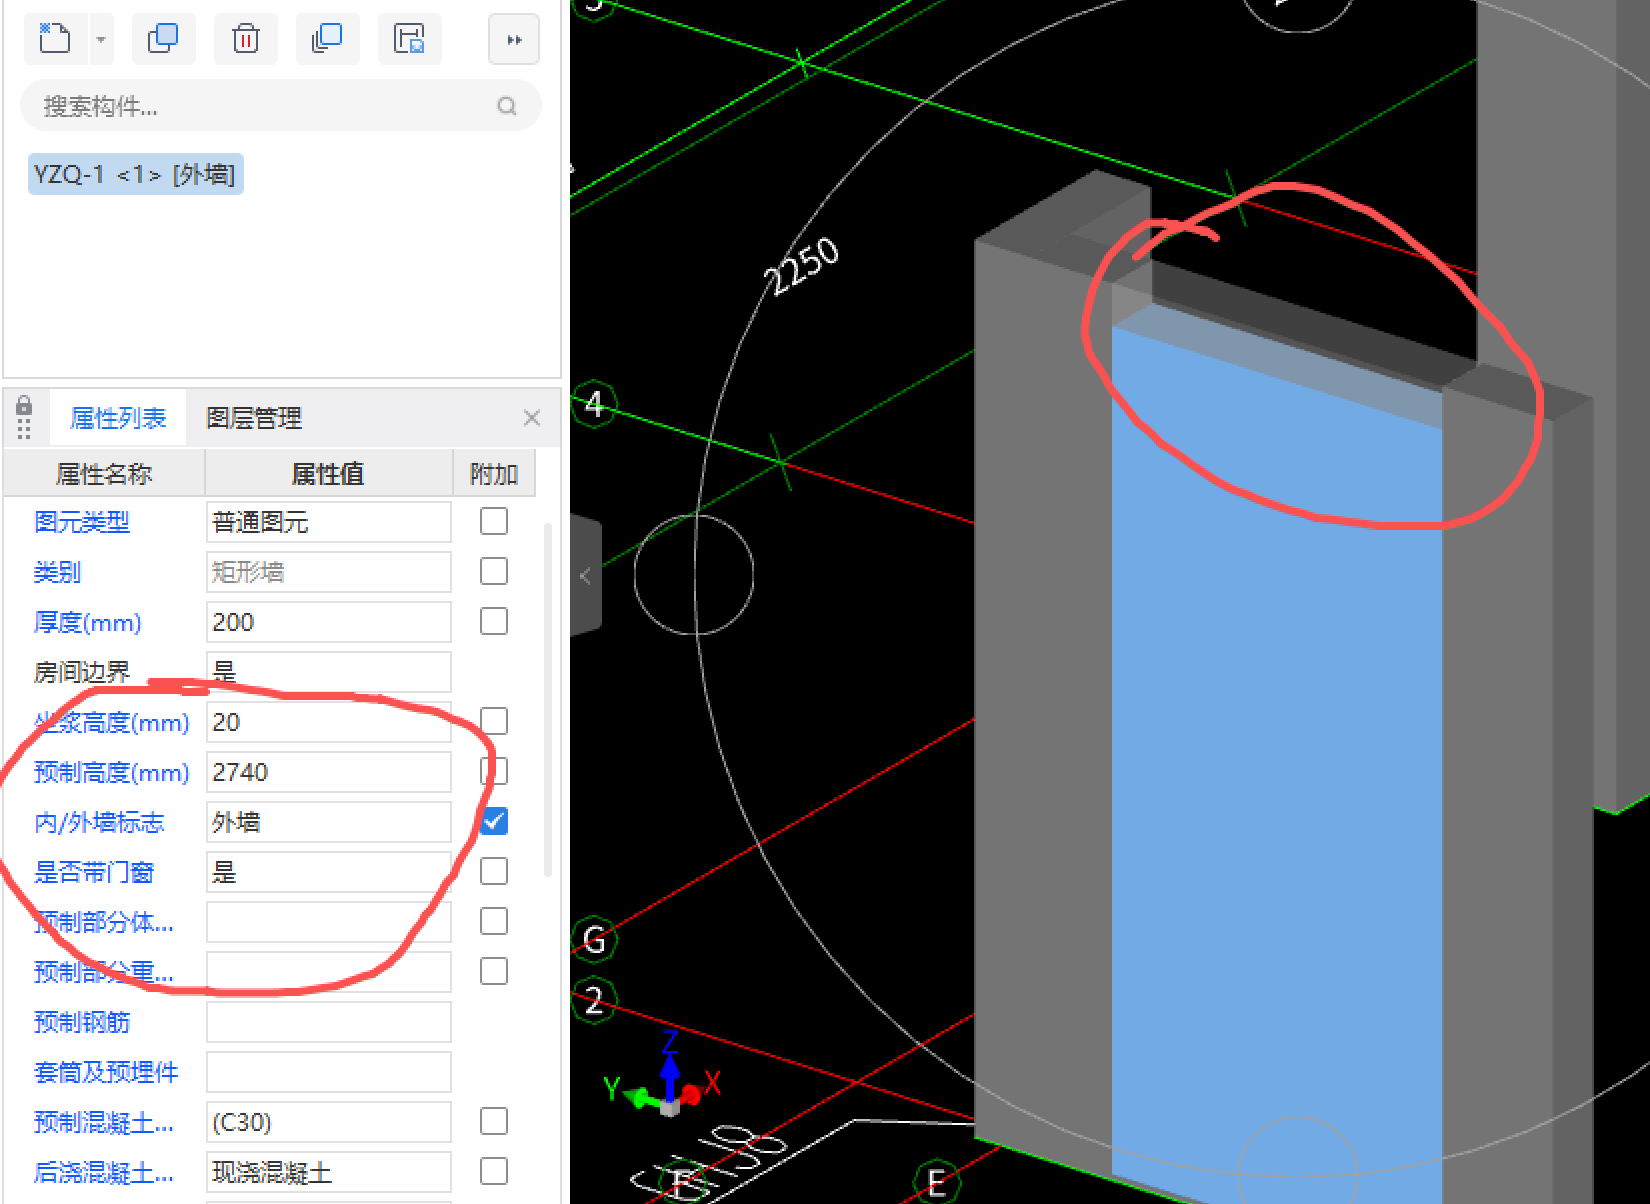1650x1204 pixels.
Task: Focus the 搜索构件 search field
Action: click(x=281, y=106)
